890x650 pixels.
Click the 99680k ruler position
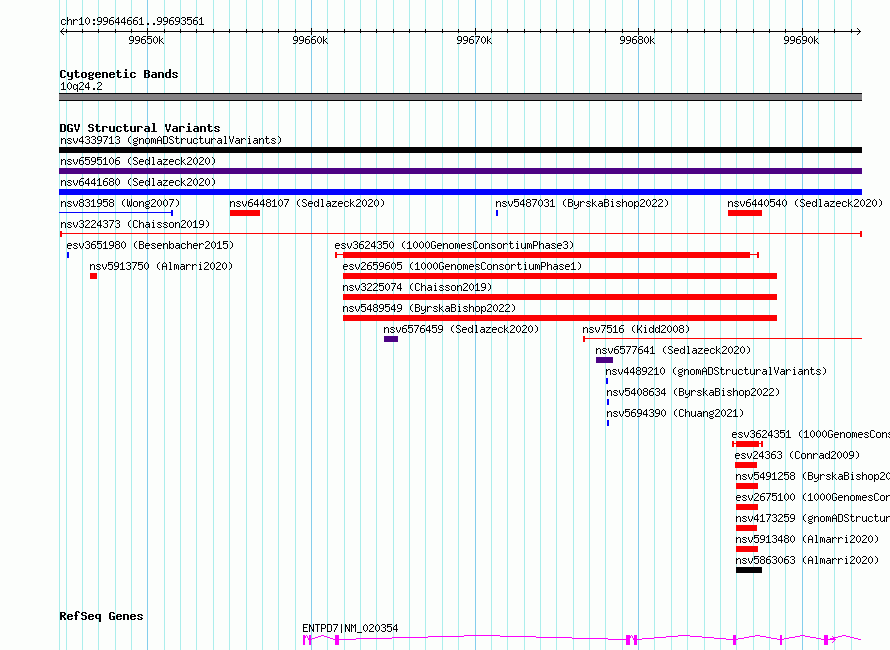[x=637, y=40]
